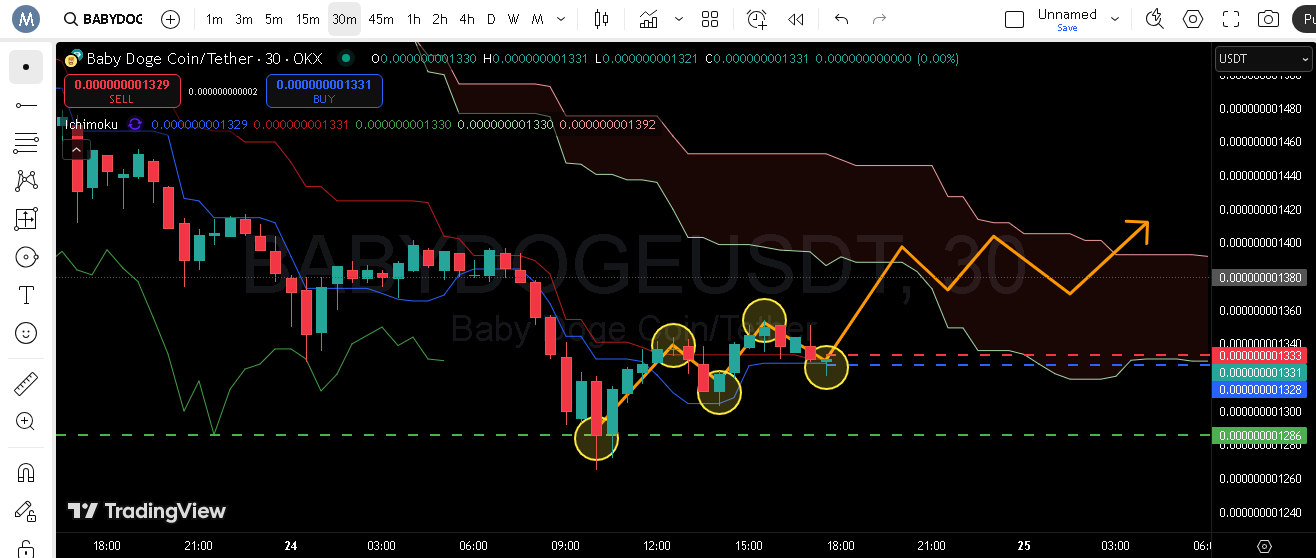Viewport: 1316px width, 558px height.
Task: Click the SELL 0.000000001329 button
Action: (x=122, y=91)
